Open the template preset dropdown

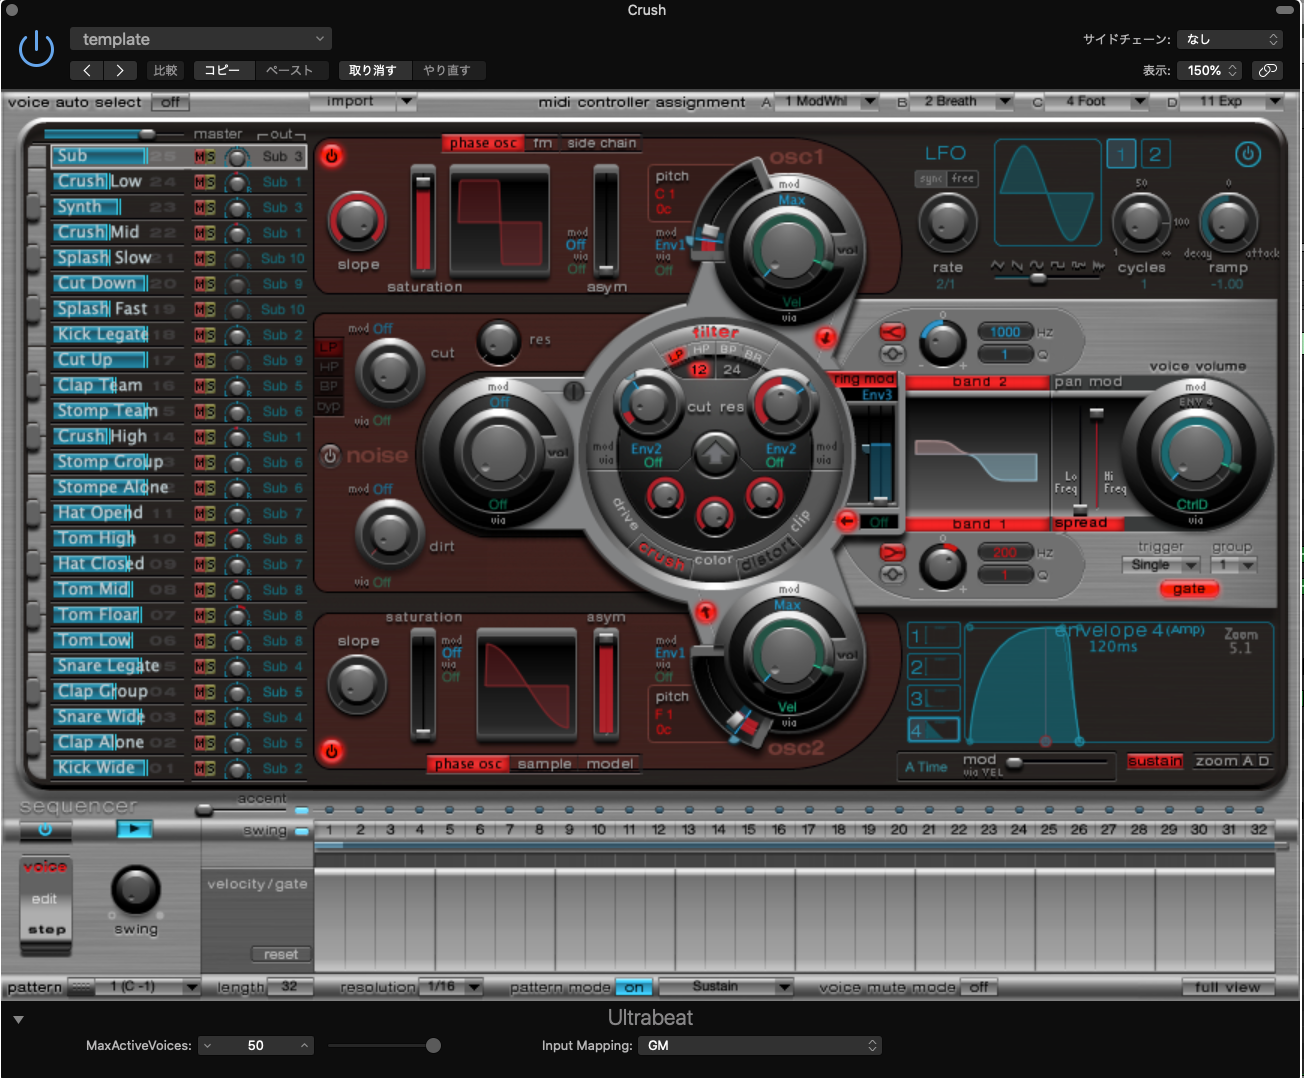[x=200, y=39]
